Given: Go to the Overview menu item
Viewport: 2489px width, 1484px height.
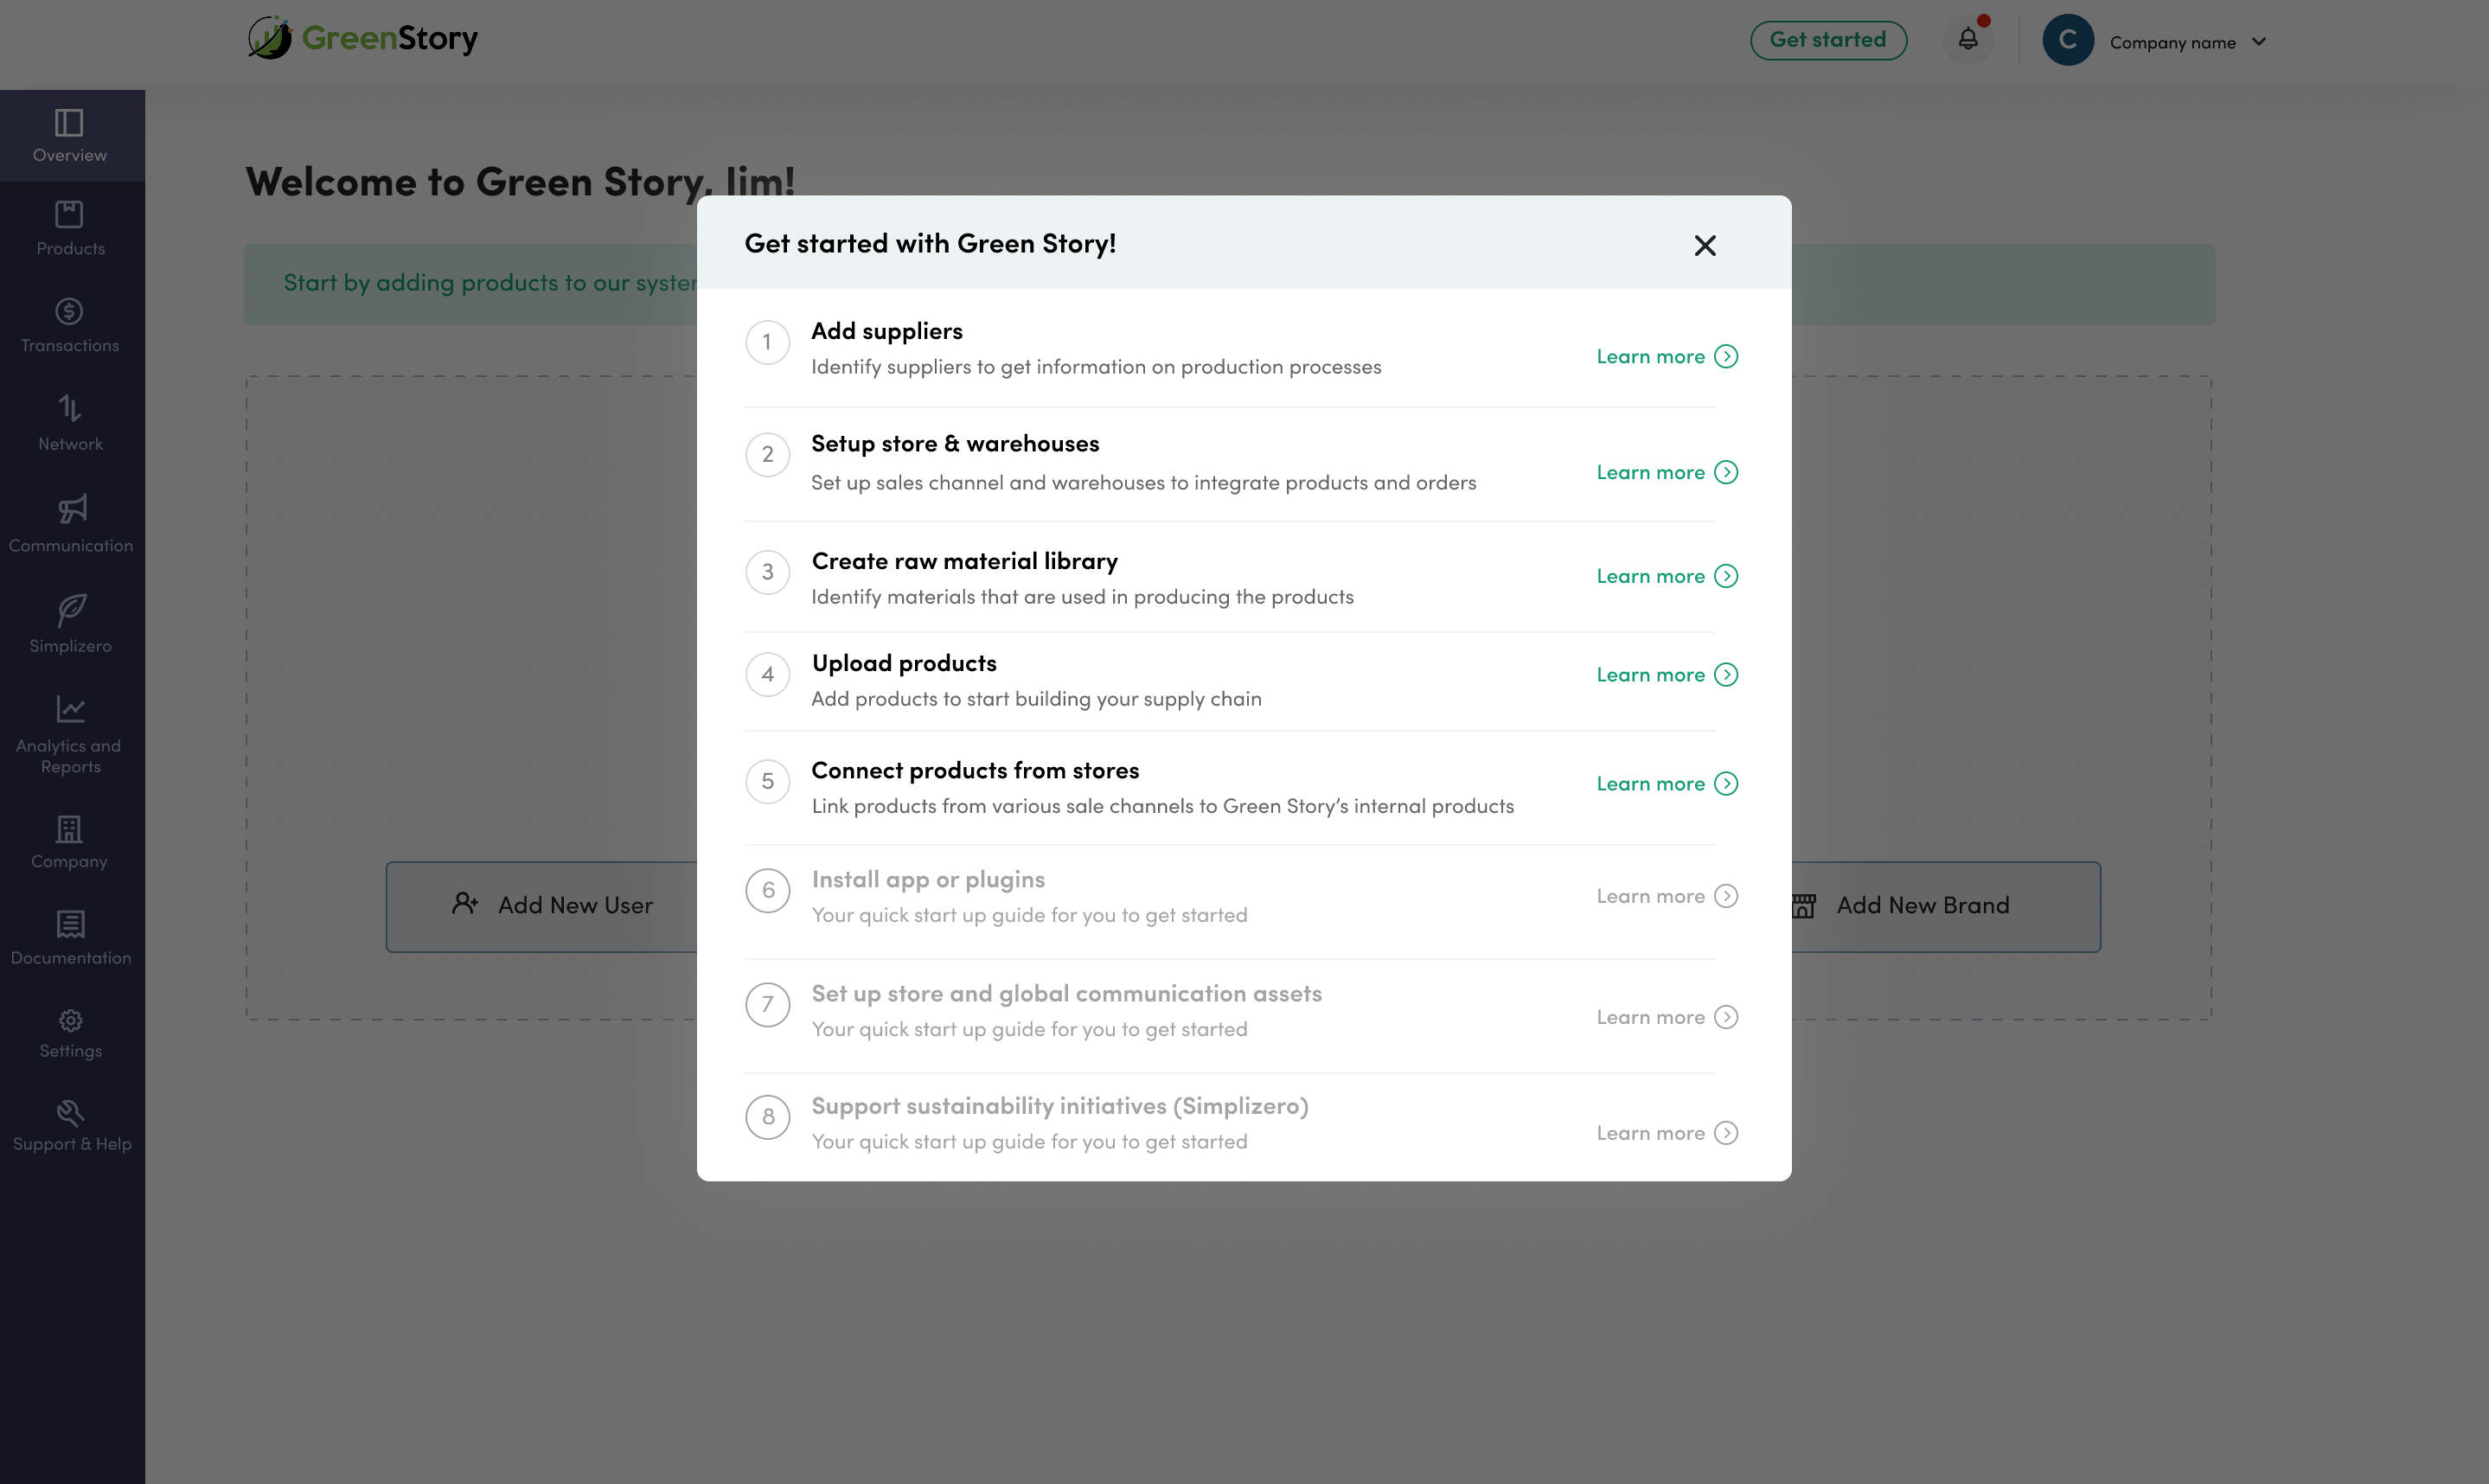Looking at the screenshot, I should click(69, 135).
